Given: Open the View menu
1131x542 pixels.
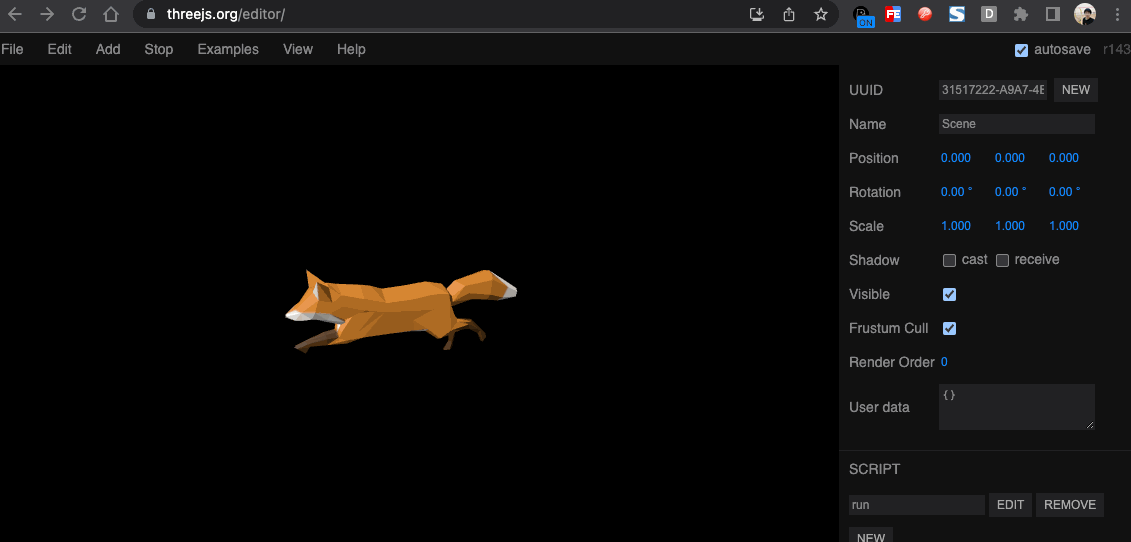Looking at the screenshot, I should point(298,49).
